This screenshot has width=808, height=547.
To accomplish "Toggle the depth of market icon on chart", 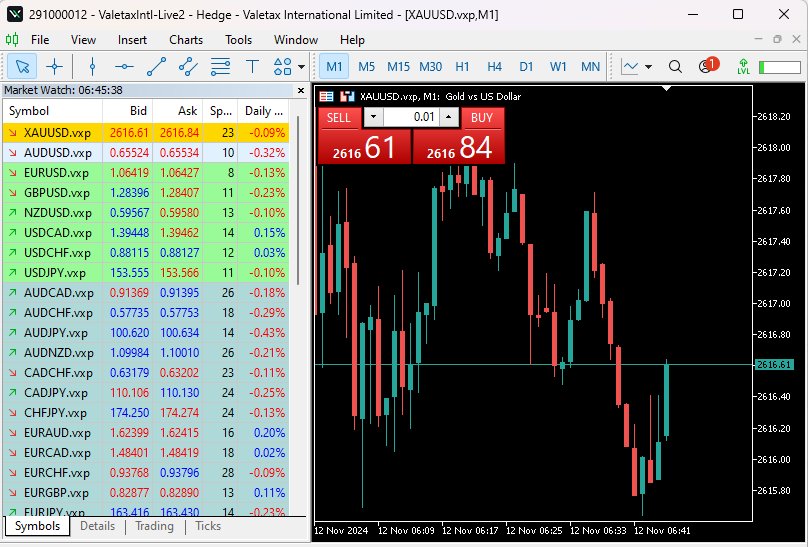I will 326,96.
